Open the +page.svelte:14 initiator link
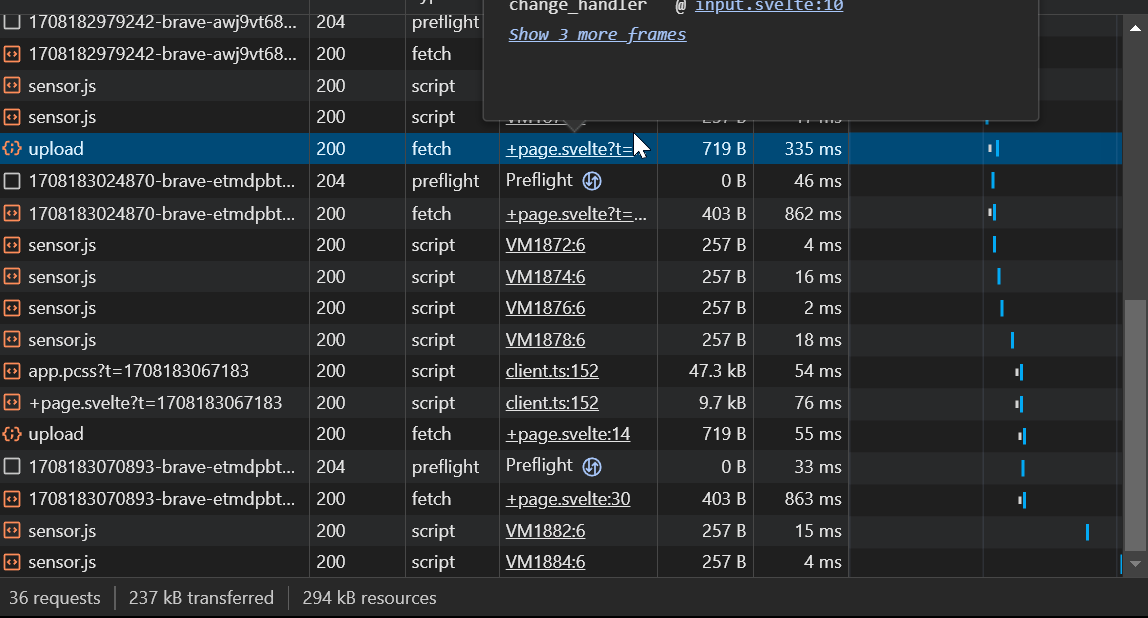Image resolution: width=1148 pixels, height=618 pixels. [x=567, y=434]
